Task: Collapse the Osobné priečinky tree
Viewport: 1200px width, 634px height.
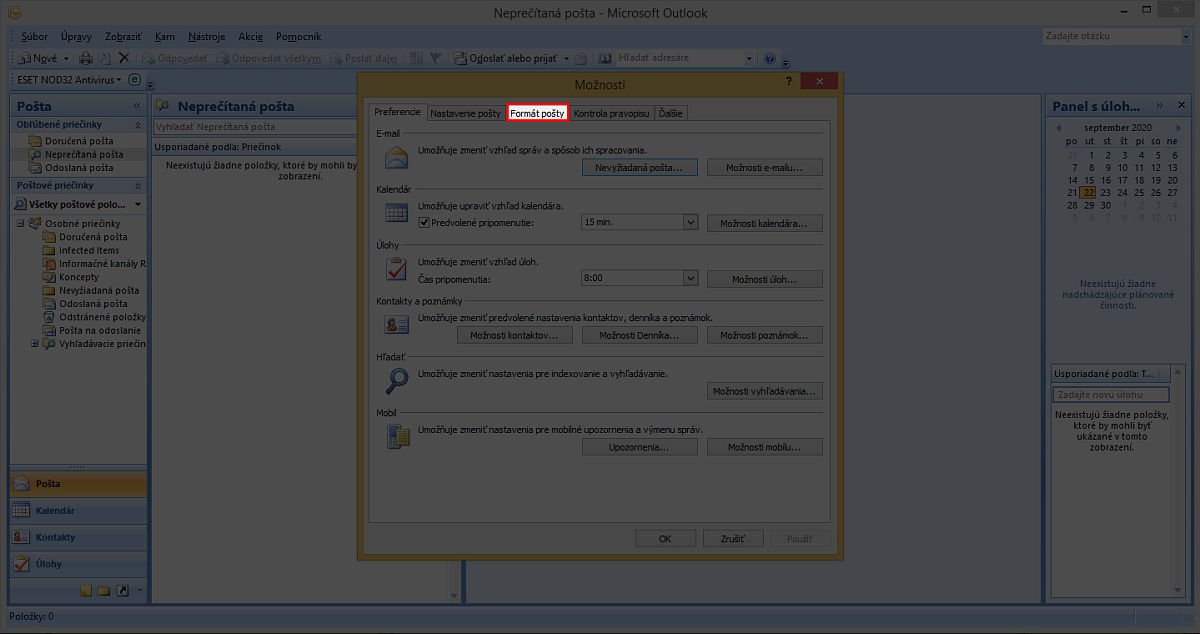Action: click(21, 224)
